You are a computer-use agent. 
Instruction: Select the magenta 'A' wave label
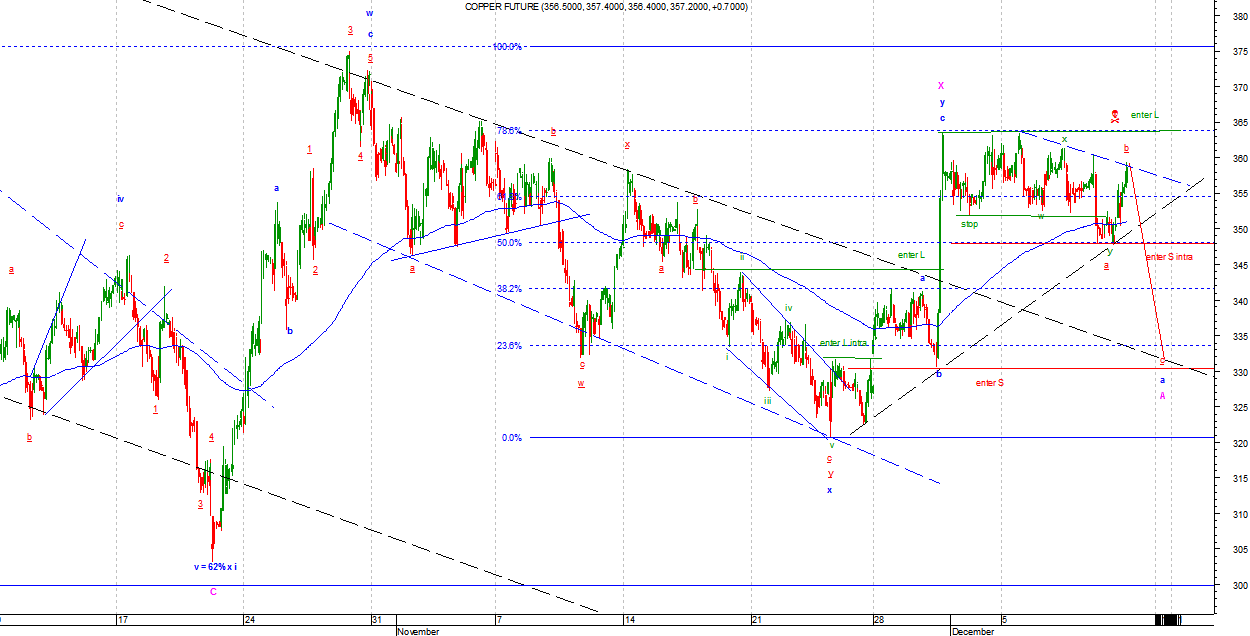point(1162,396)
